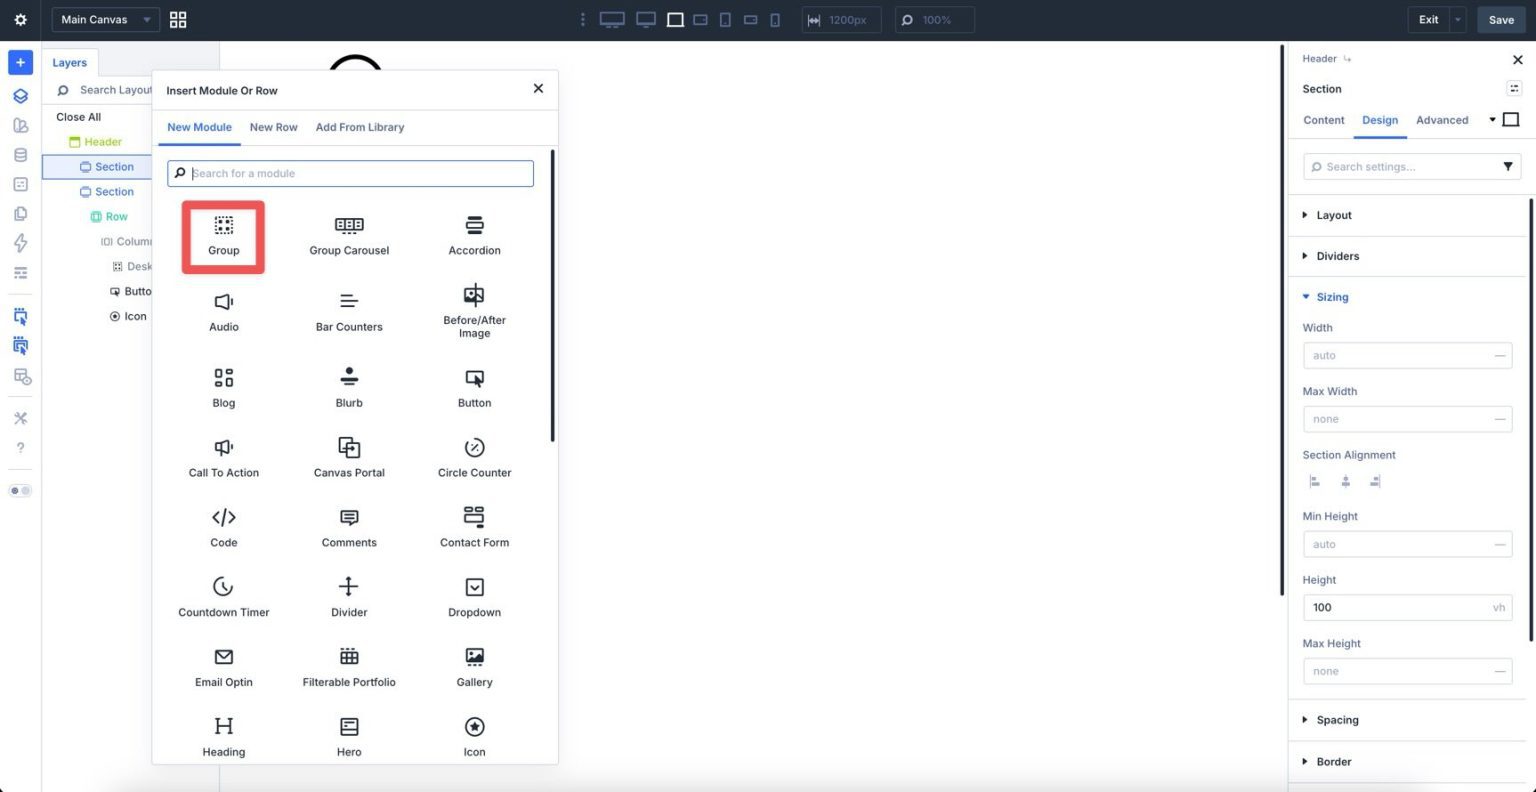Open the Advanced settings tab

coord(1442,120)
